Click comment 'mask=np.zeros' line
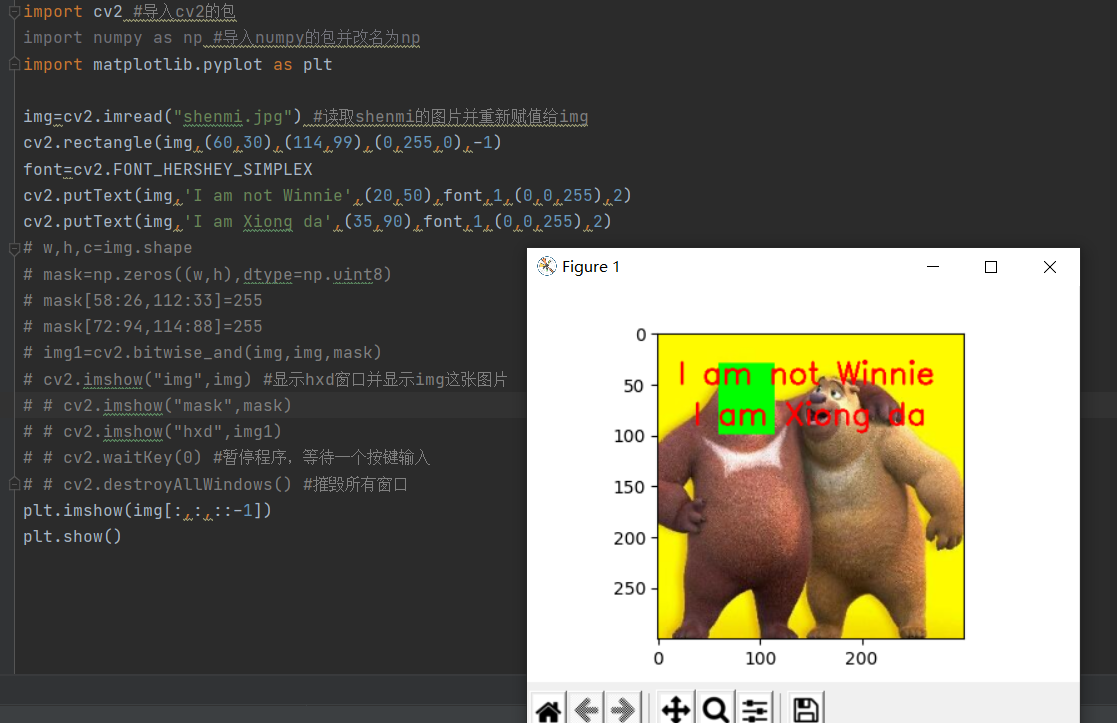Screen dimensions: 1117x723 click(207, 274)
